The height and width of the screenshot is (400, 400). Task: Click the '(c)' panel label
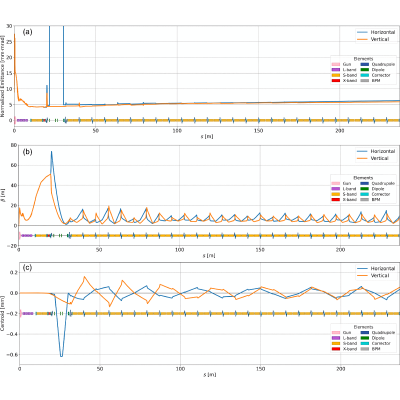click(x=27, y=268)
